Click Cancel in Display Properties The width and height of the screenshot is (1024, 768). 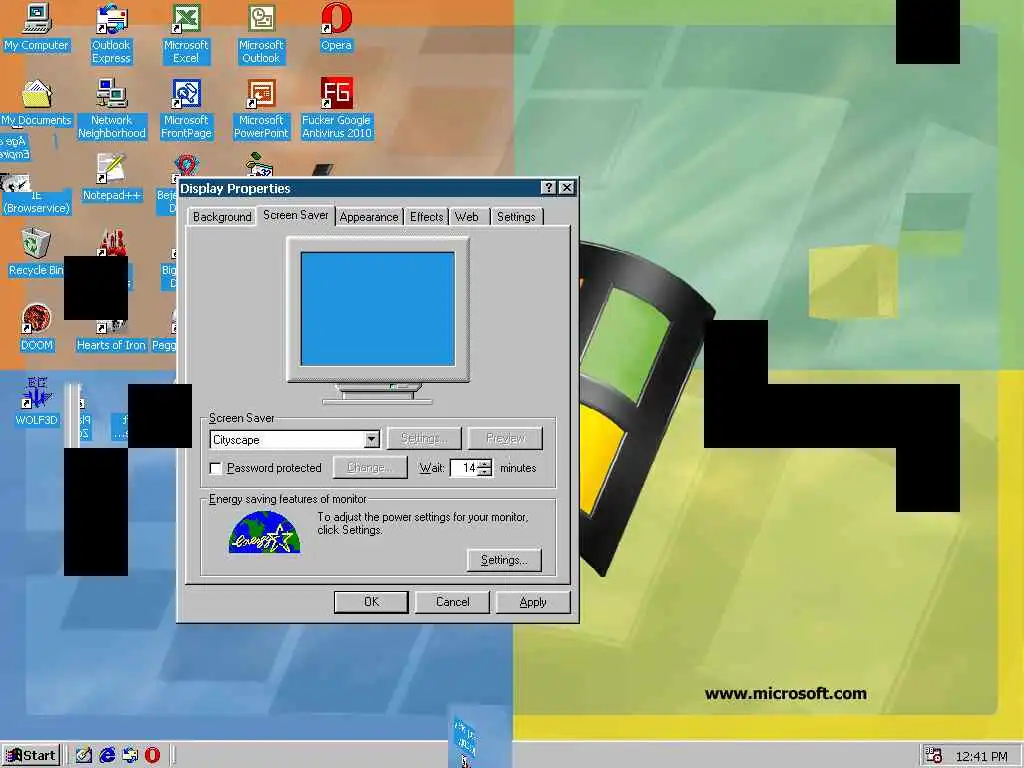(453, 602)
